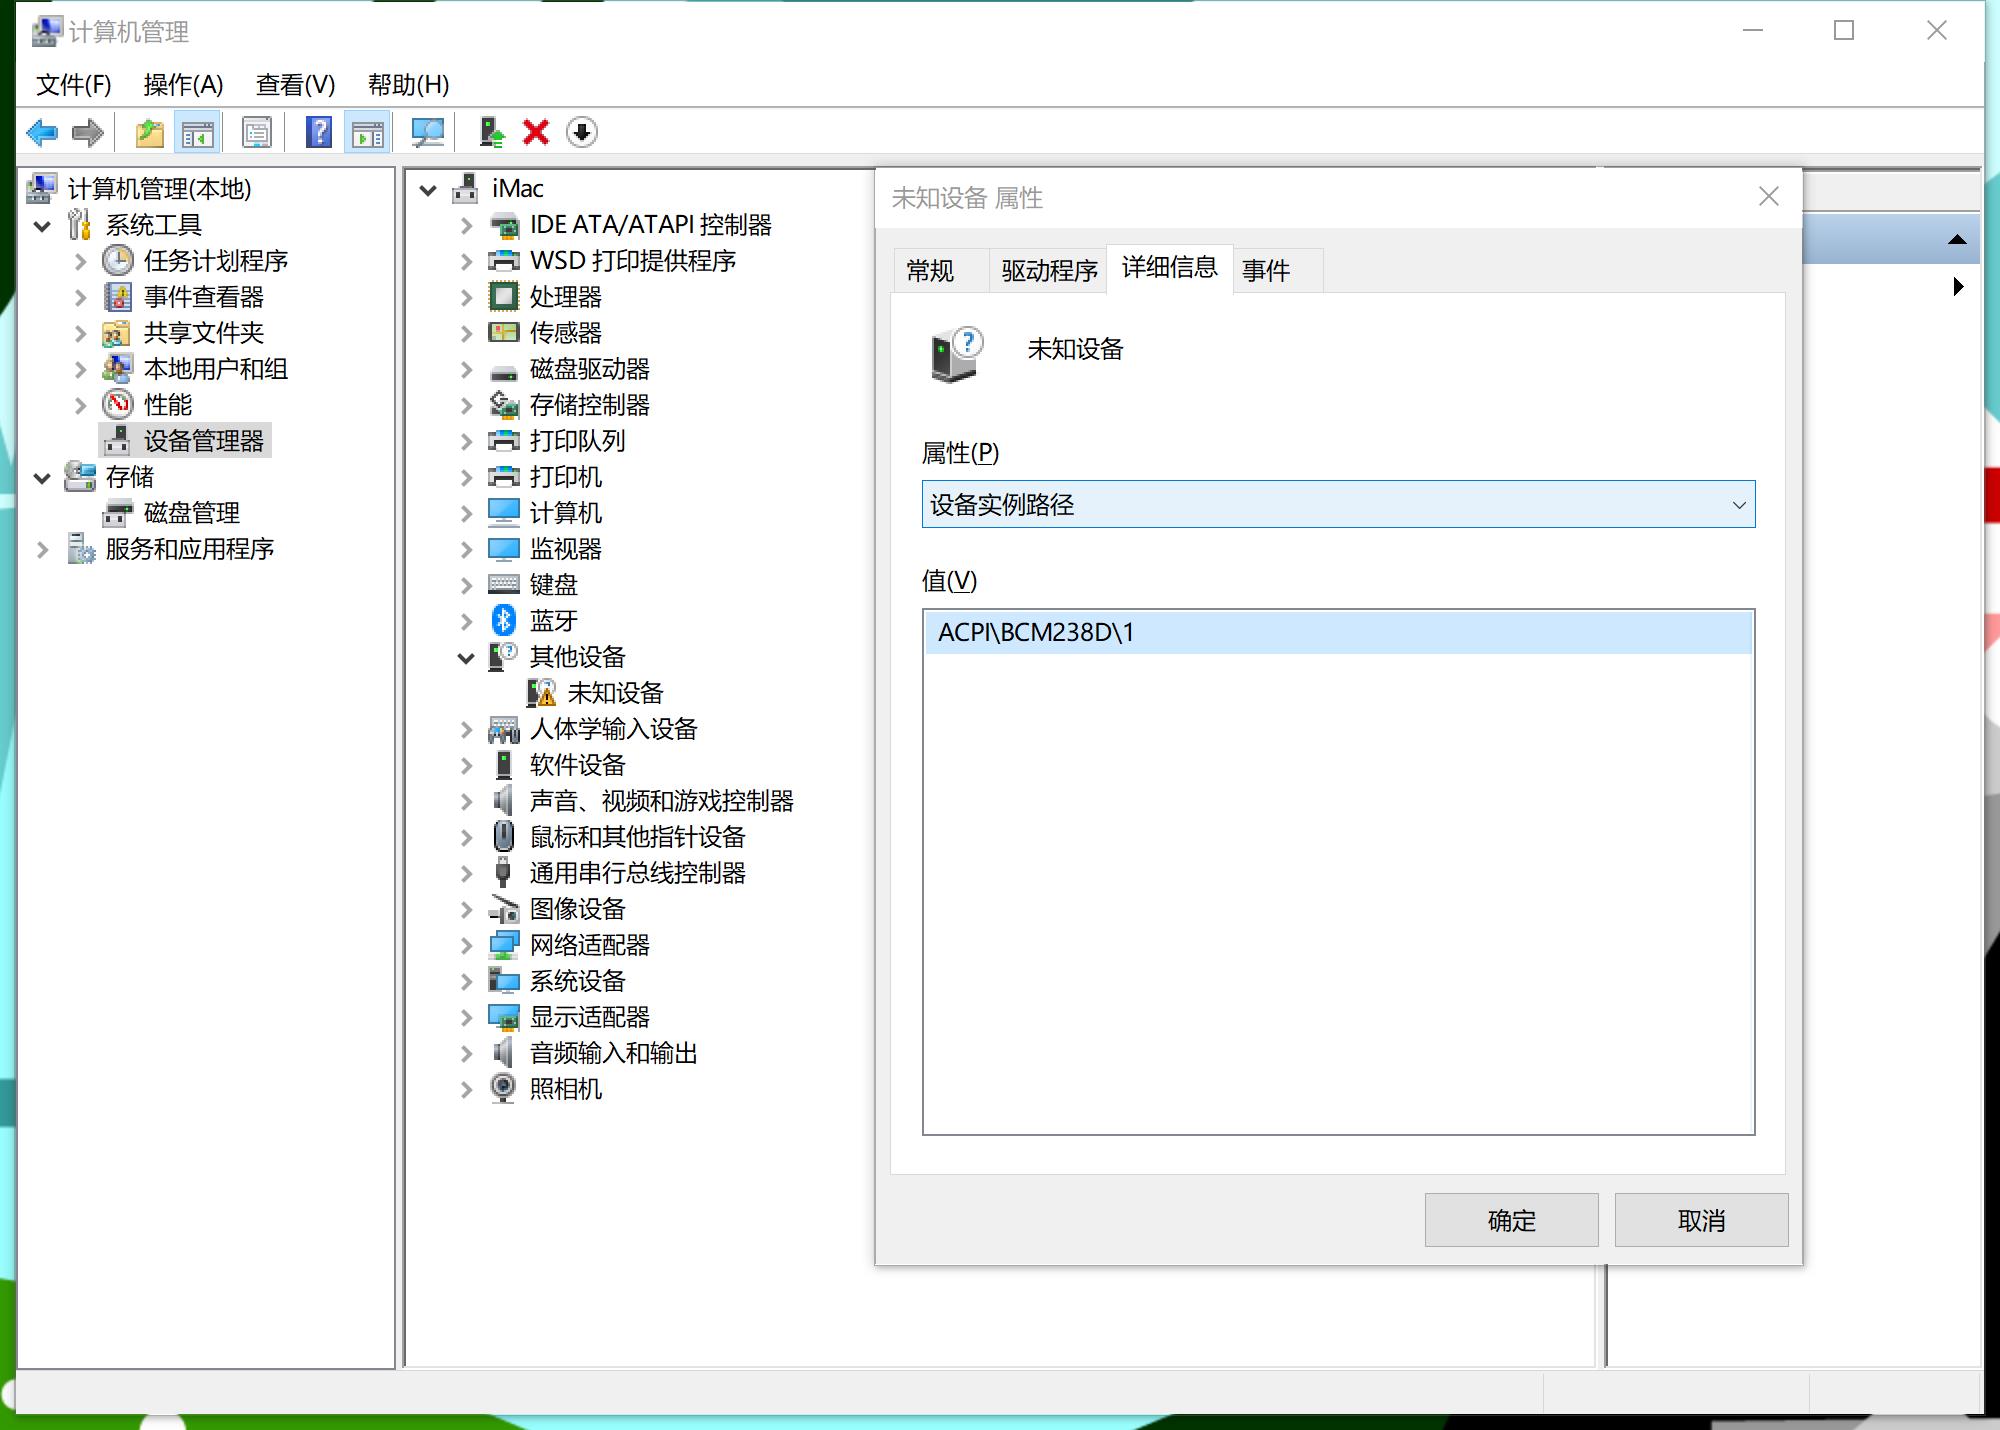
Task: Select 磁盘管理 in the left tree
Action: point(191,513)
